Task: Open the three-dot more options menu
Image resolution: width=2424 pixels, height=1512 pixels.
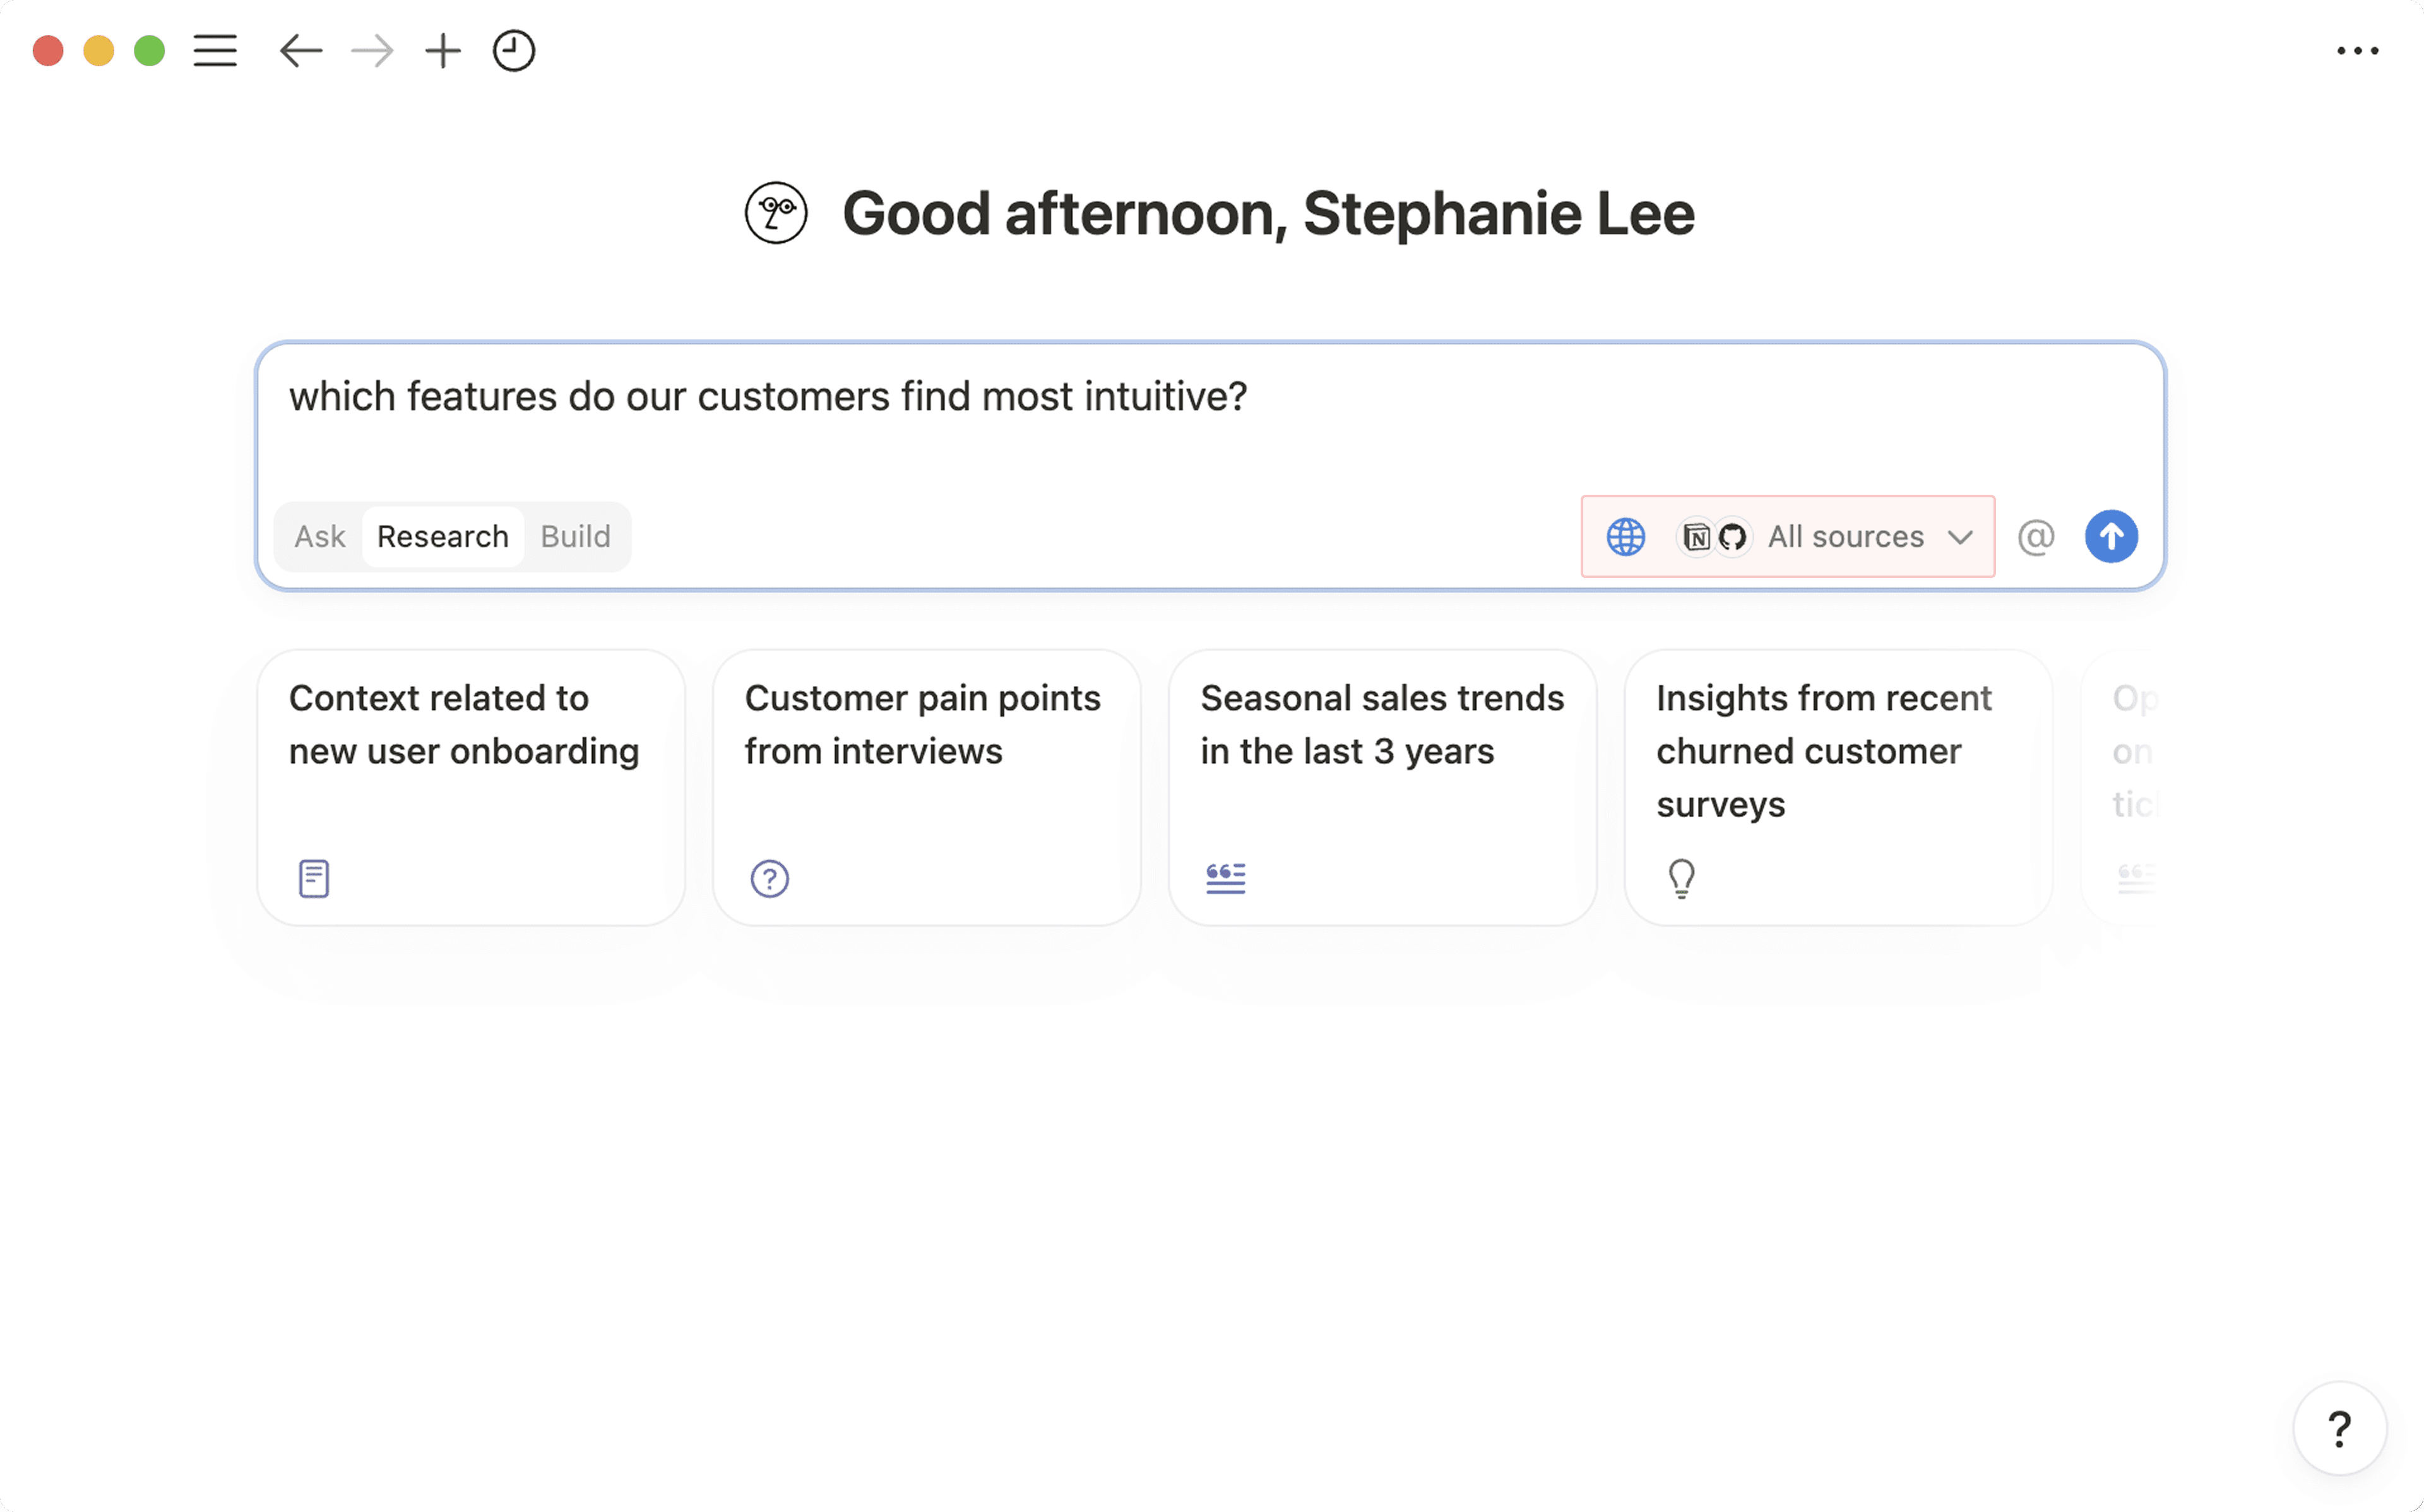Action: [2357, 50]
